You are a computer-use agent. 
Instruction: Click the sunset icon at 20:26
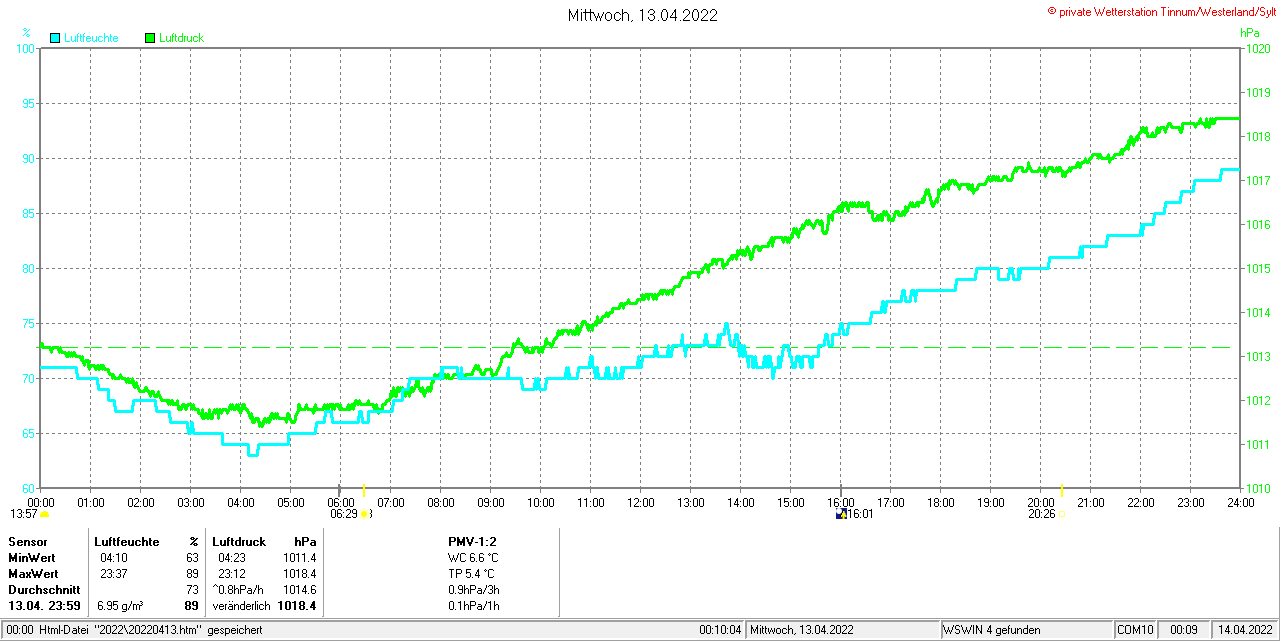click(x=1062, y=514)
